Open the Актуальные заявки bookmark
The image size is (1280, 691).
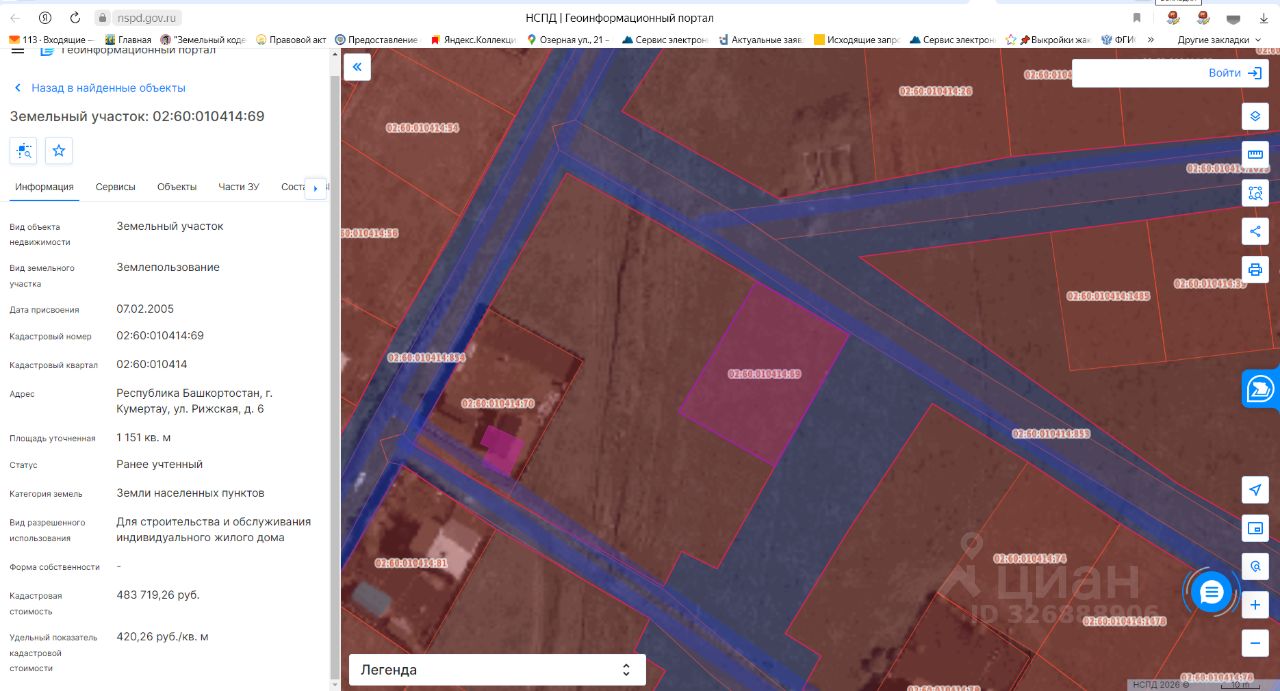click(760, 40)
